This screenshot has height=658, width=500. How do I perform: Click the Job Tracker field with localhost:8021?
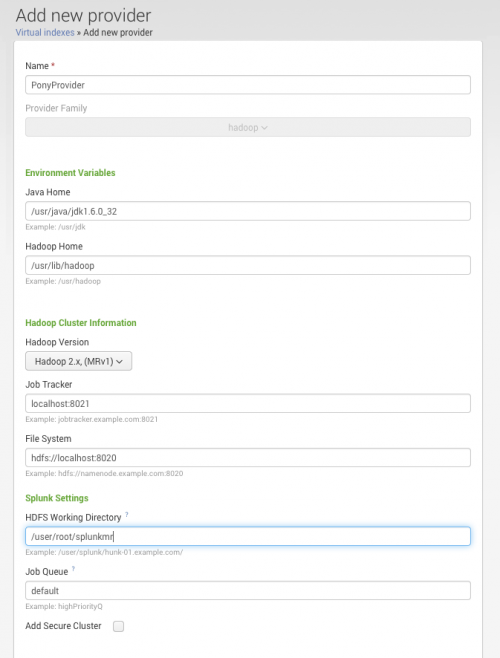[x=248, y=403]
